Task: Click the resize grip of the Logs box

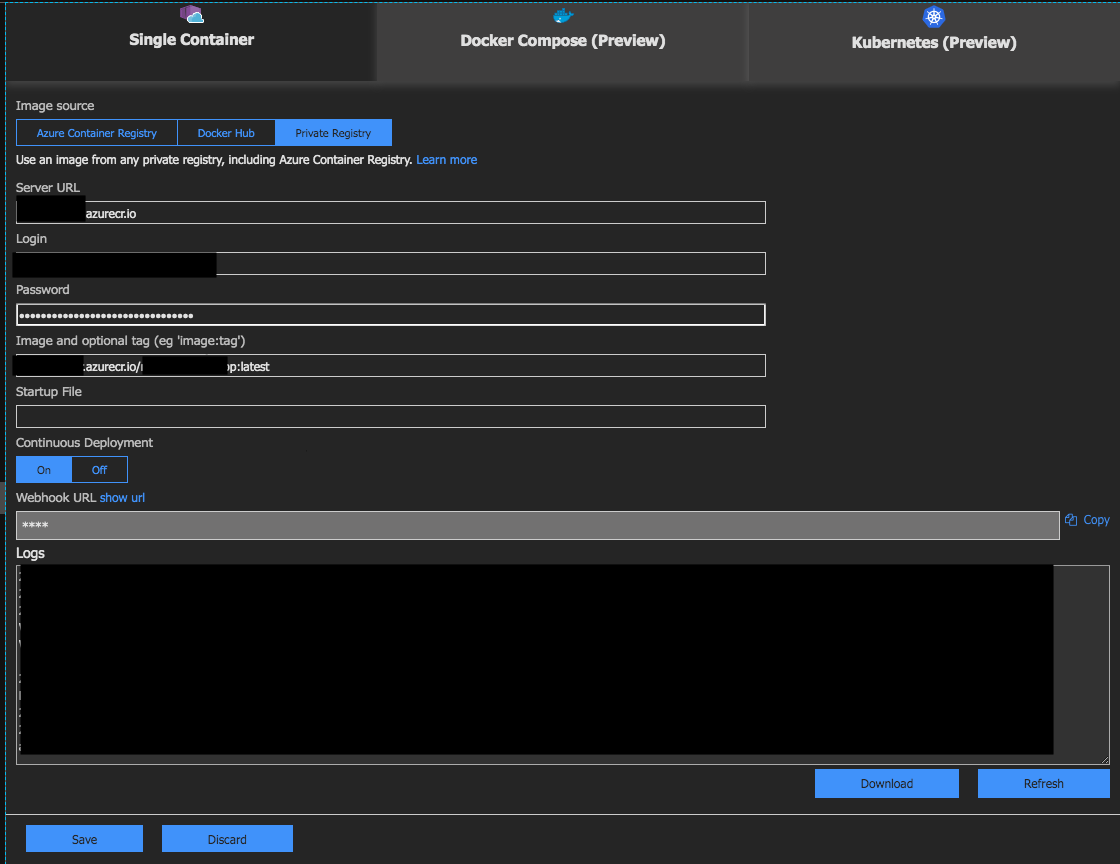Action: (1105, 760)
